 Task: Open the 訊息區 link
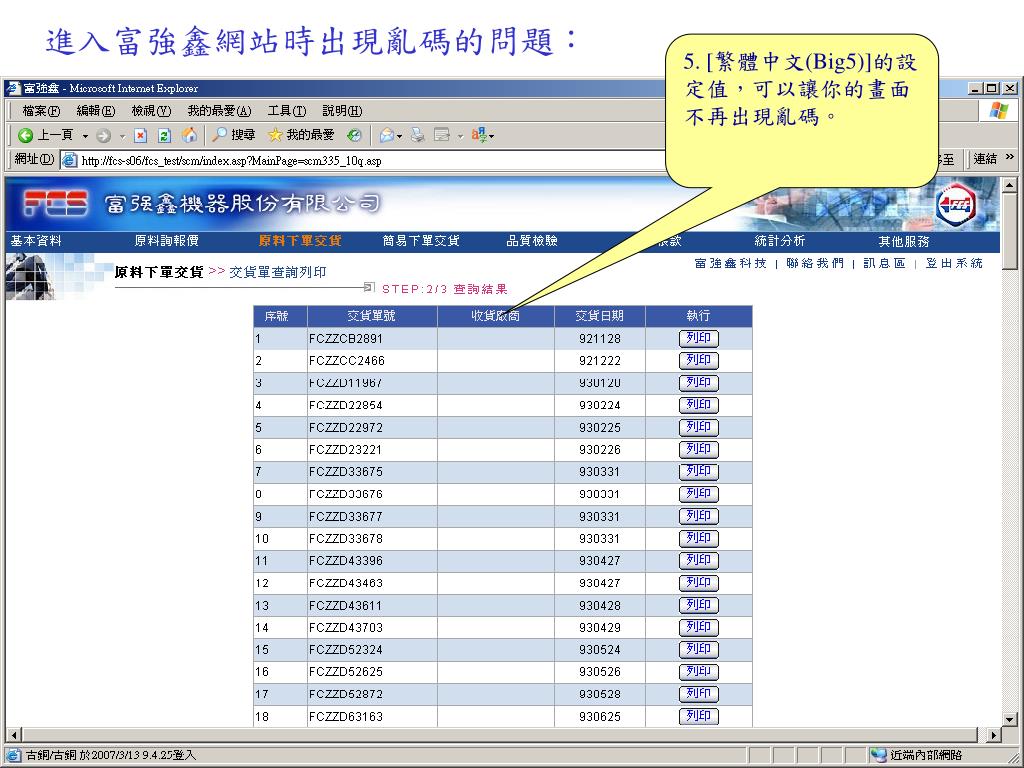coord(884,263)
